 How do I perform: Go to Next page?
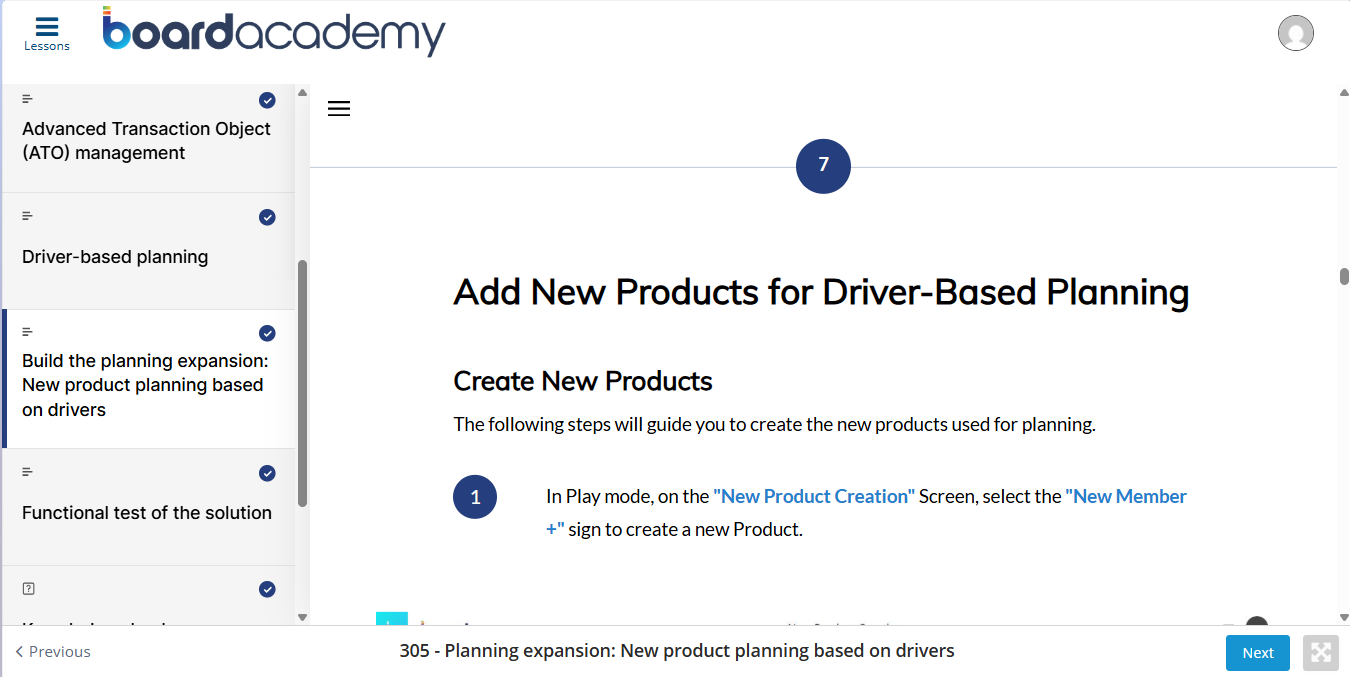pyautogui.click(x=1257, y=653)
